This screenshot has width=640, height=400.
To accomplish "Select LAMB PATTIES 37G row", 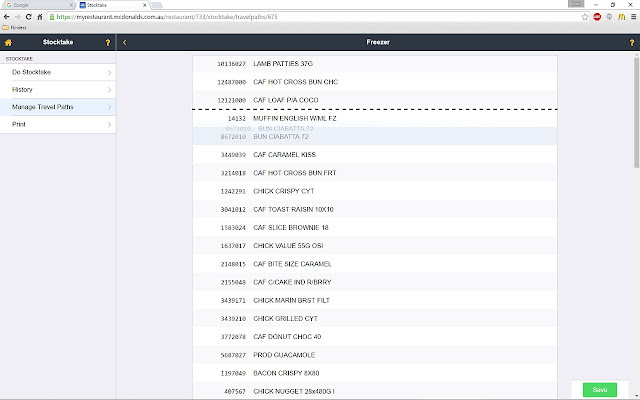I will [x=375, y=64].
